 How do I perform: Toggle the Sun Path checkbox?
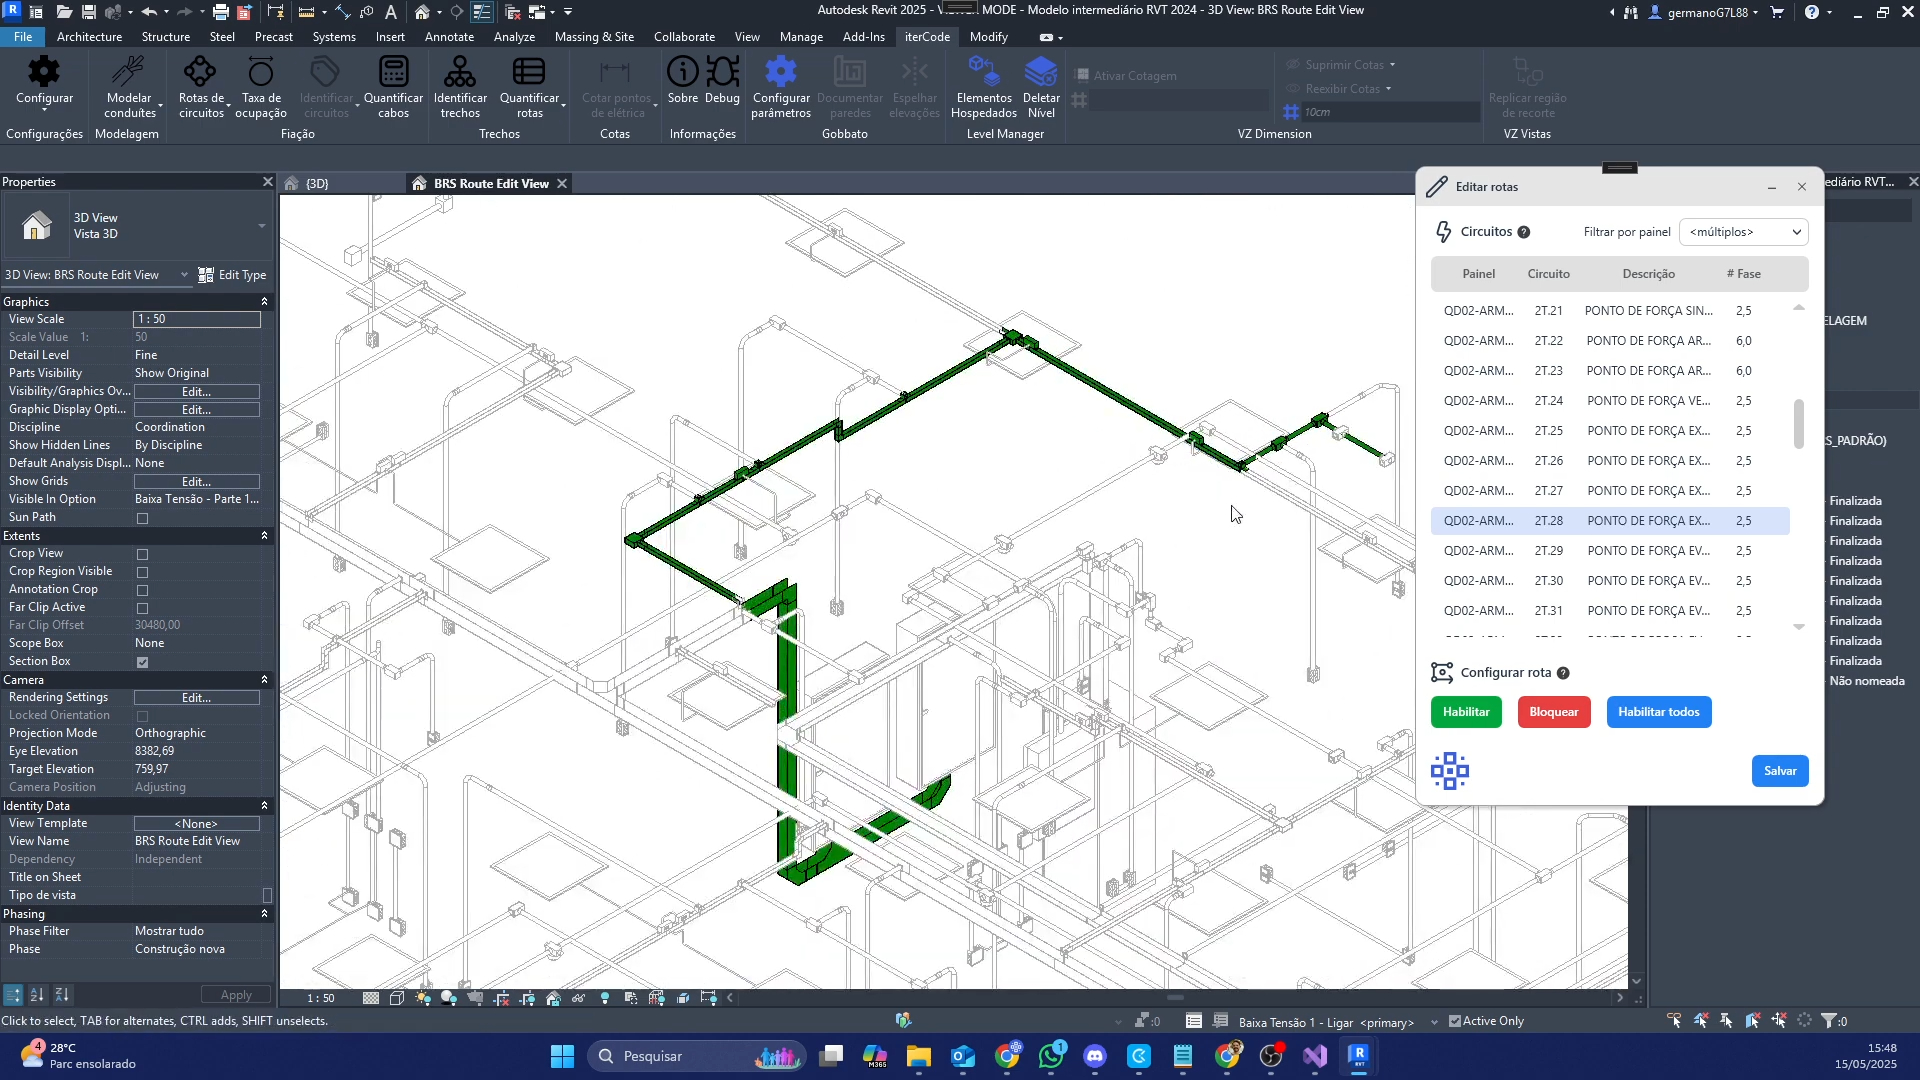(142, 518)
